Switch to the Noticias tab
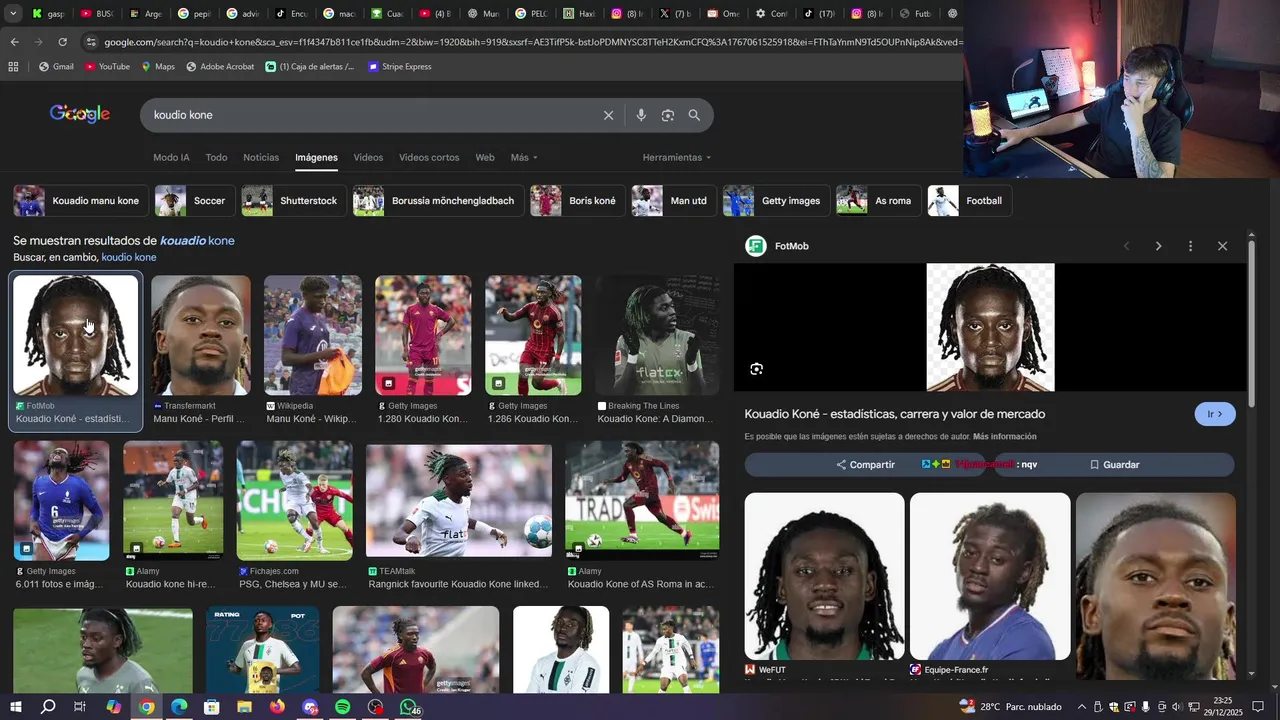 point(261,158)
